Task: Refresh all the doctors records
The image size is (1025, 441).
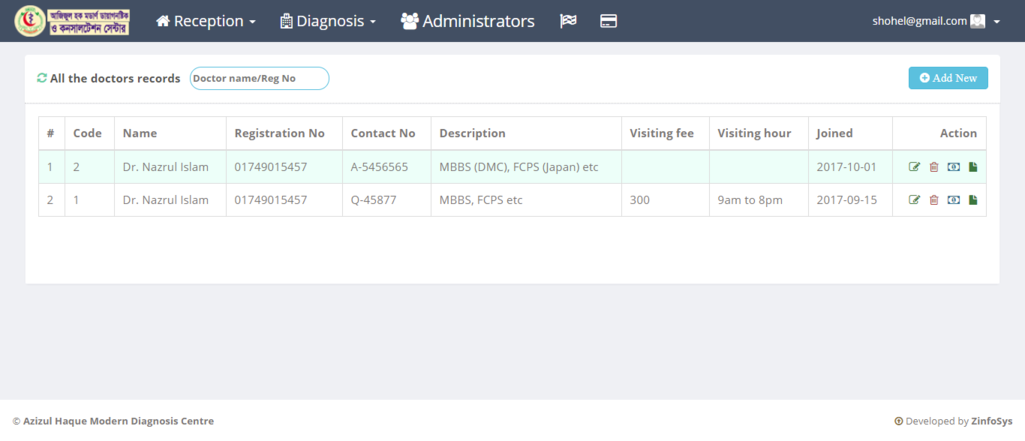Action: [x=42, y=78]
